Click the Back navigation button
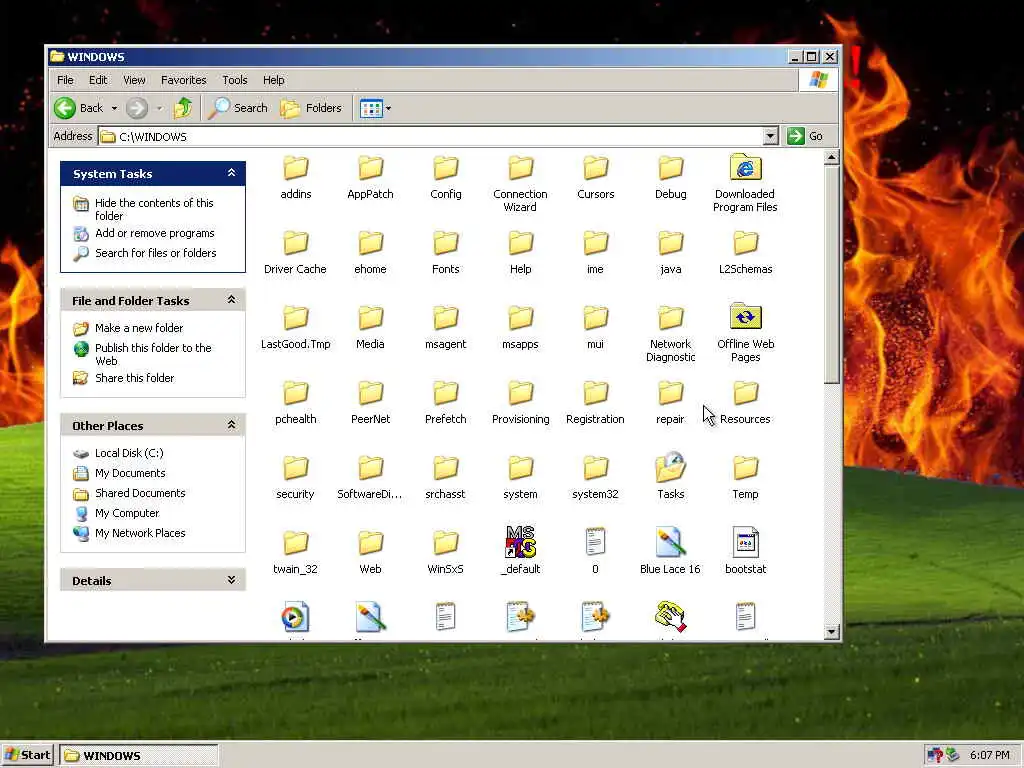Viewport: 1024px width, 768px height. click(x=79, y=108)
